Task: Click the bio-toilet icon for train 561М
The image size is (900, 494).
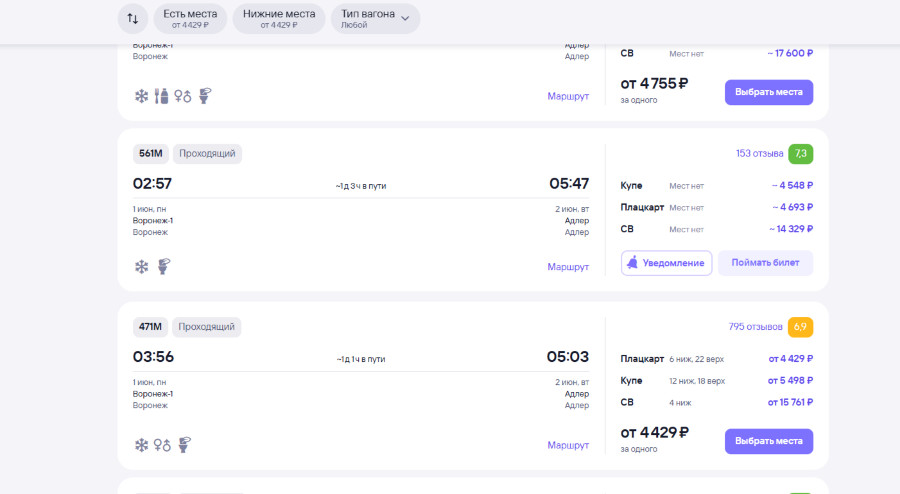Action: pyautogui.click(x=165, y=266)
